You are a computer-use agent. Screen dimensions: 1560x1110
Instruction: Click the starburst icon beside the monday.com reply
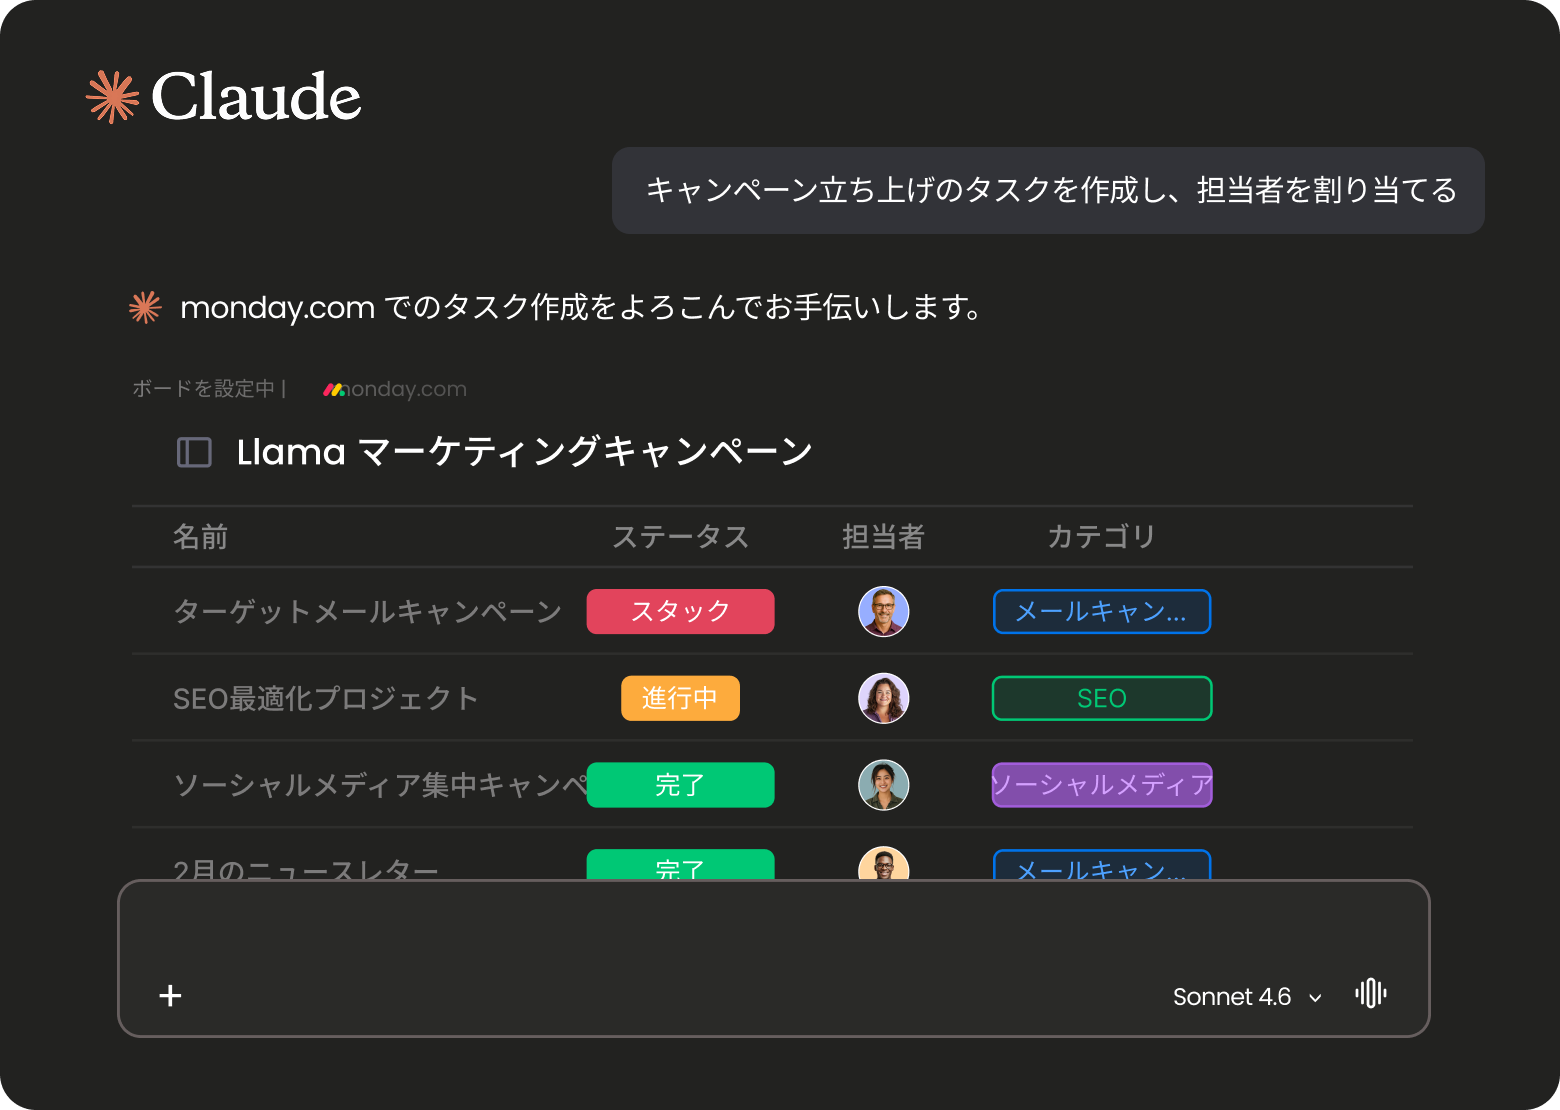coord(145,307)
